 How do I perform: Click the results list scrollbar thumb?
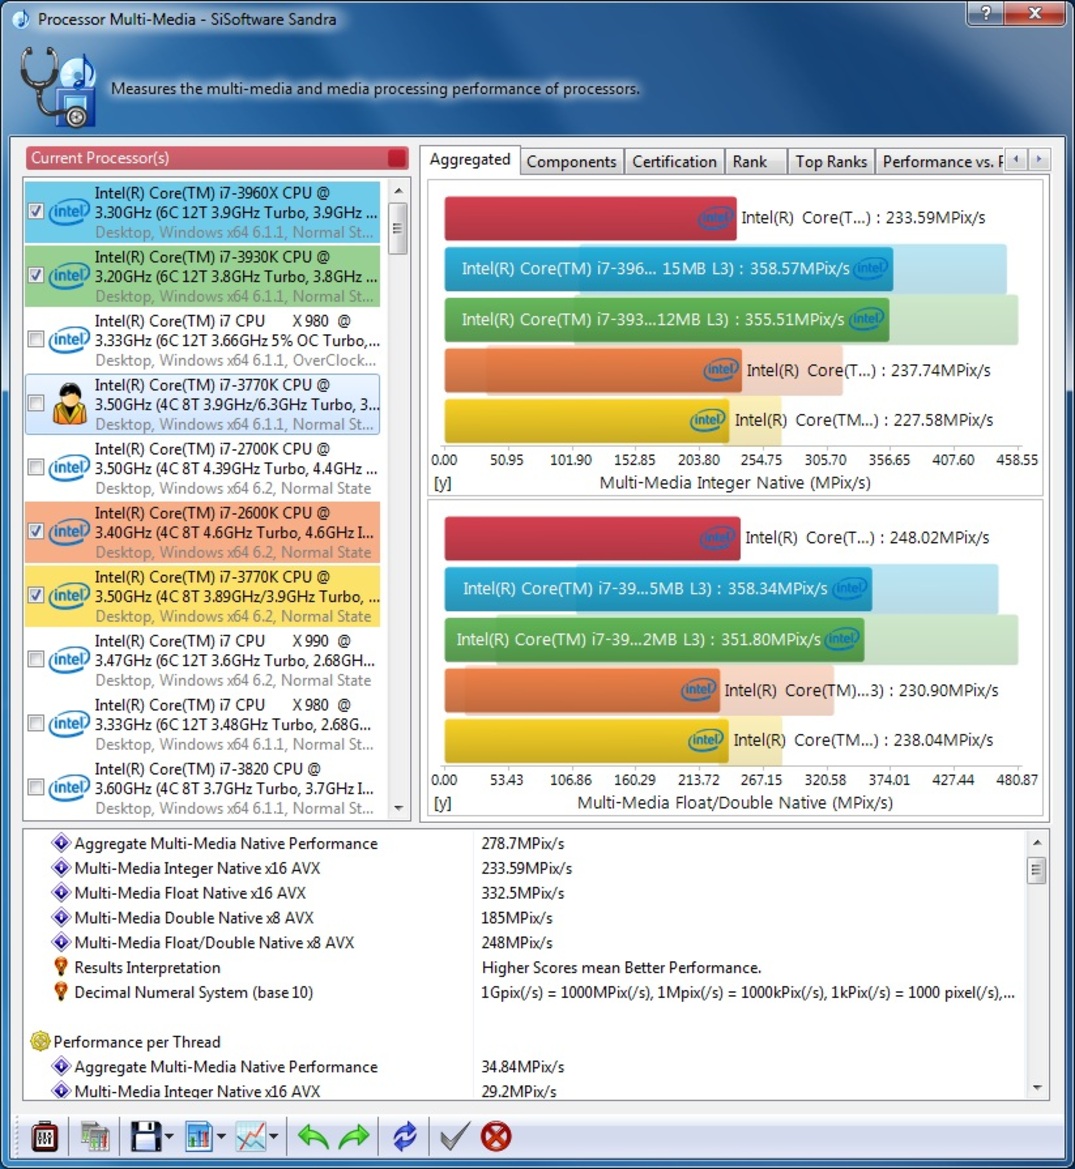1037,869
